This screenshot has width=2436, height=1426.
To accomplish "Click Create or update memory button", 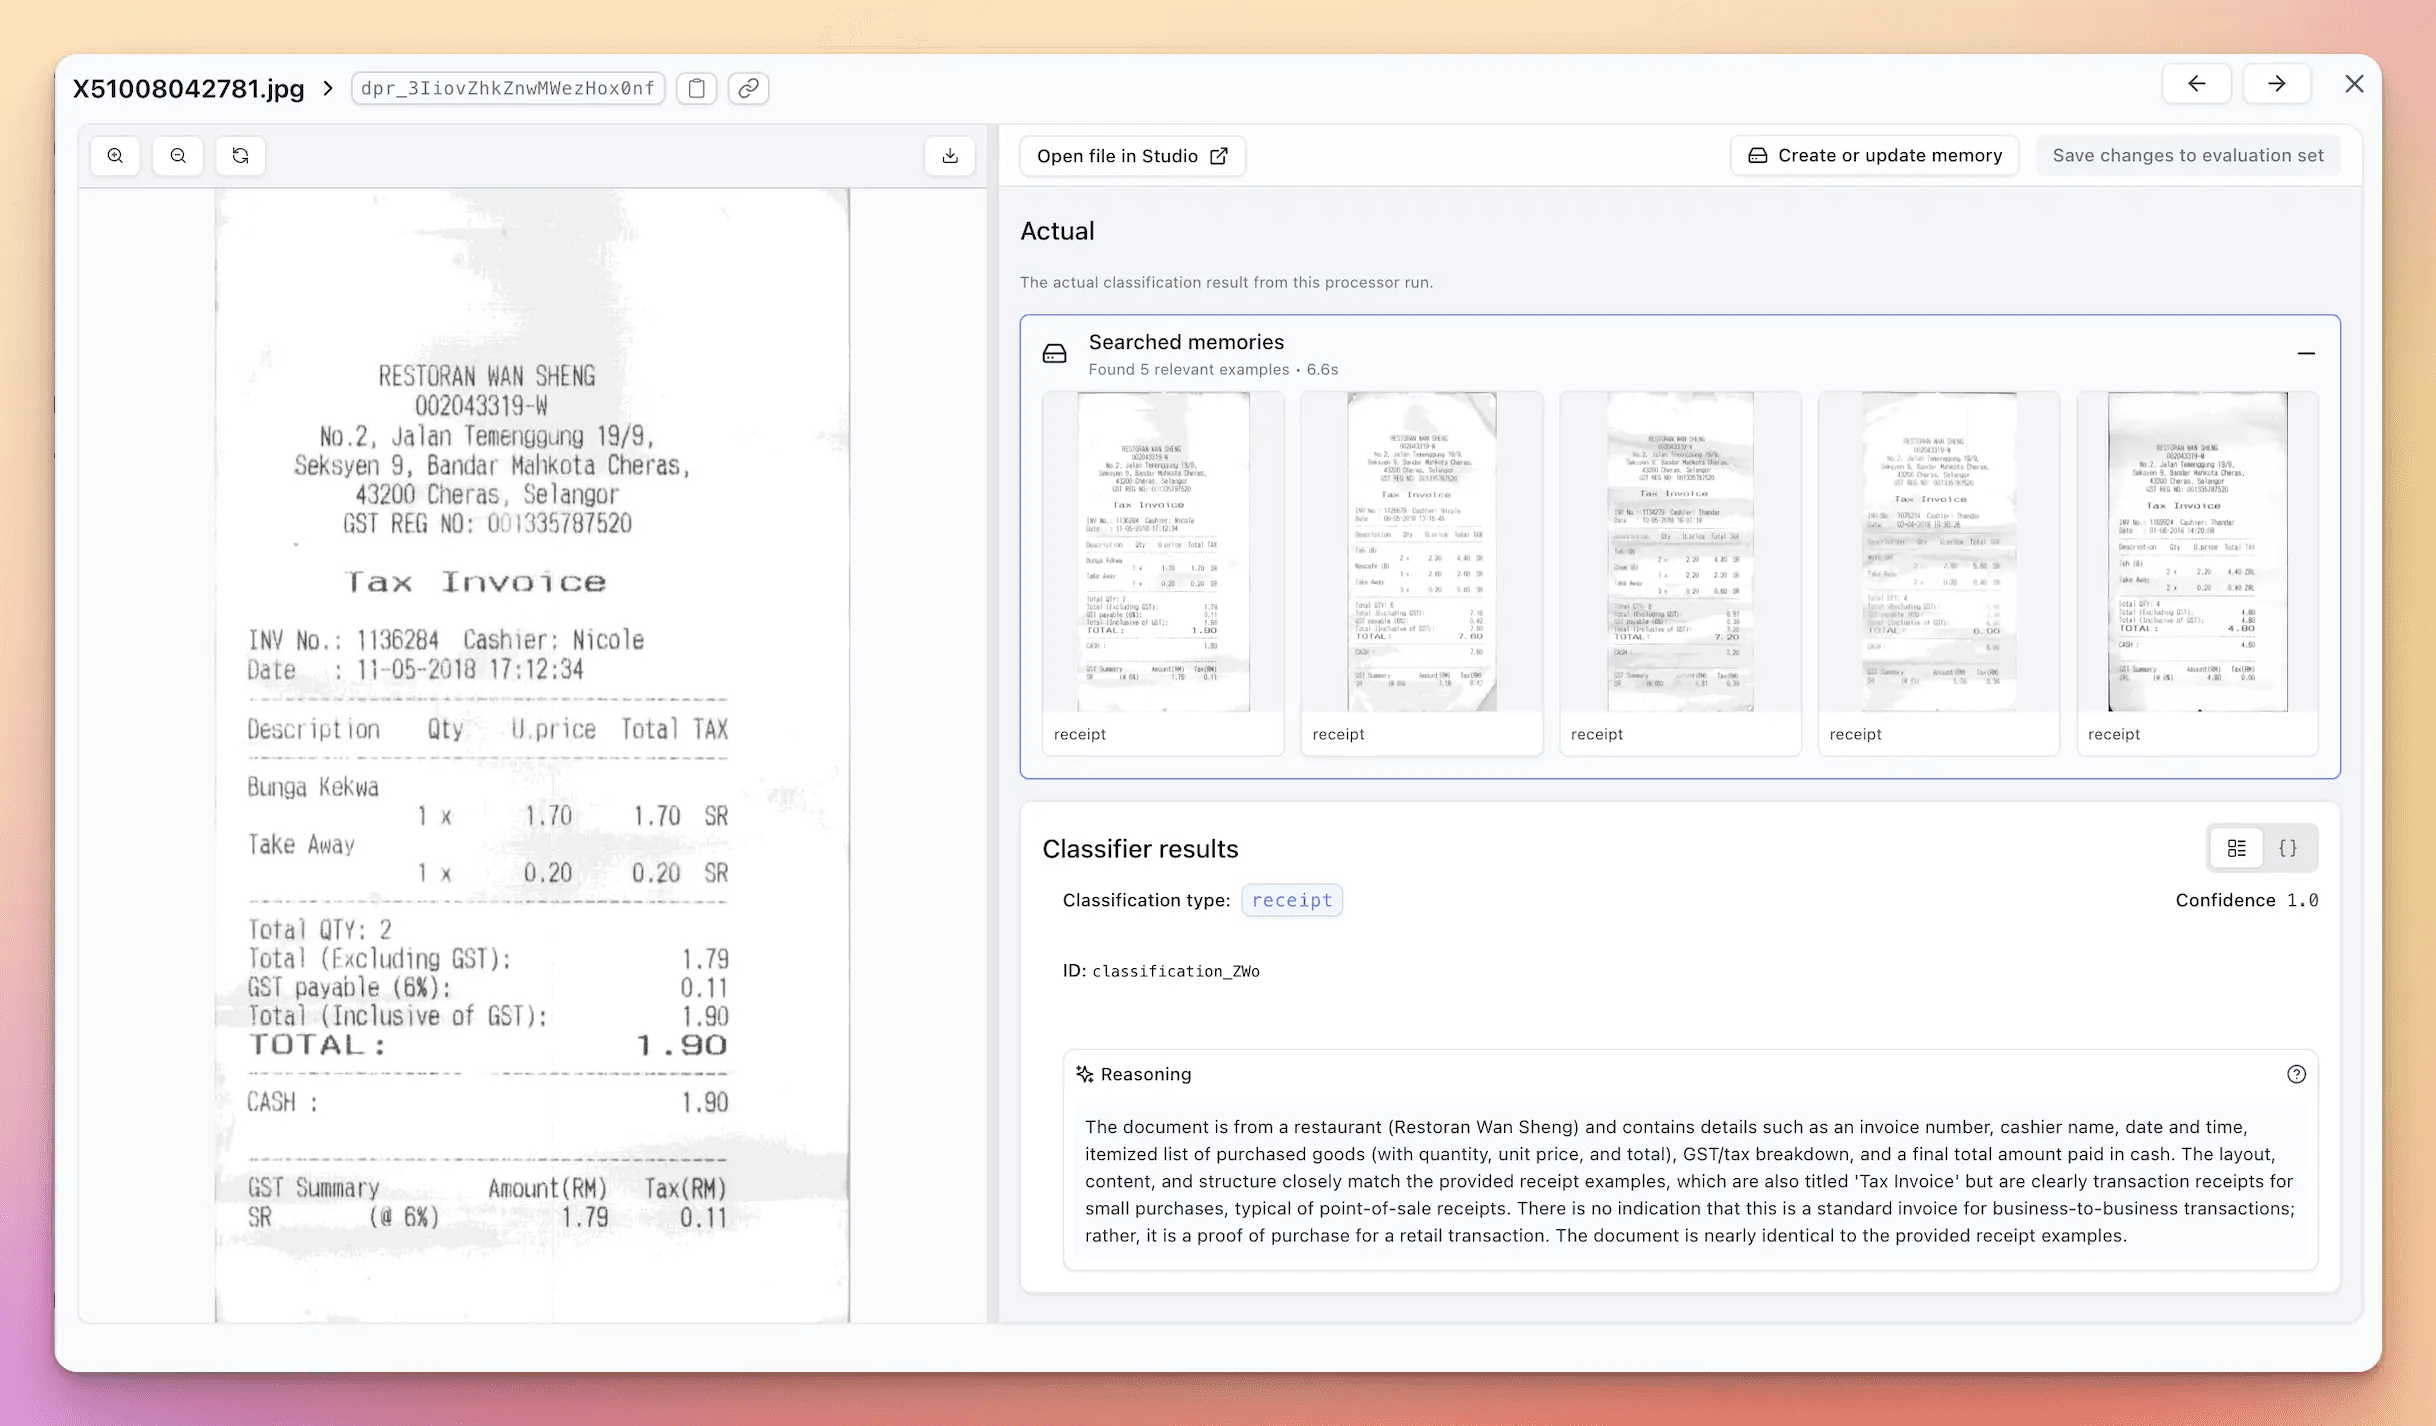I will tap(1875, 156).
